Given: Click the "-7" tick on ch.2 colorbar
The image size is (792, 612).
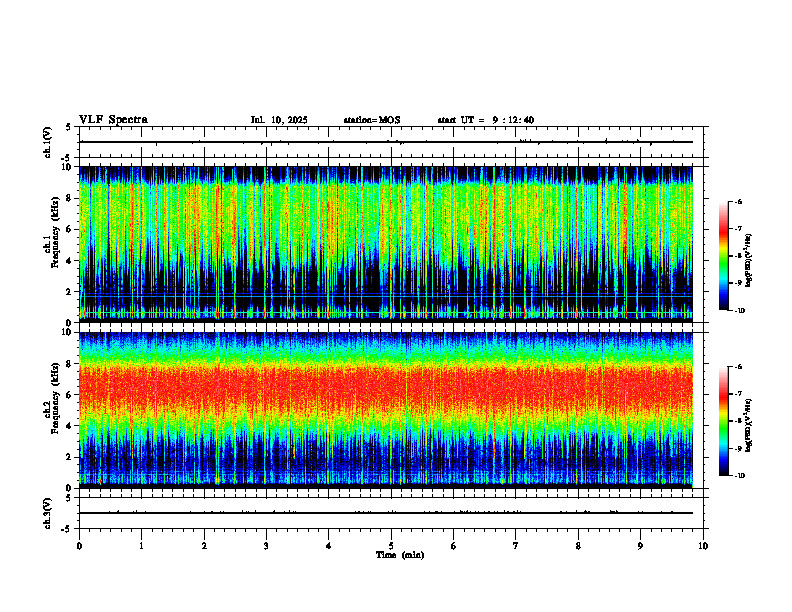Looking at the screenshot, I should (x=738, y=394).
